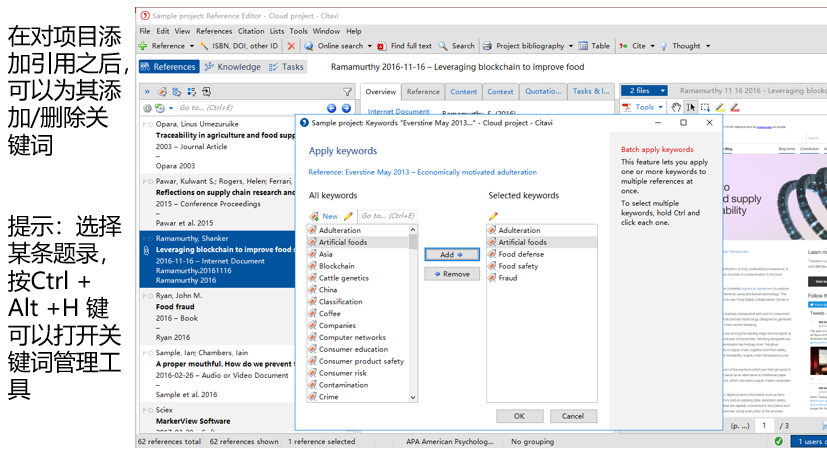Open the Cite dropdown arrow
827x452 pixels.
[x=652, y=46]
